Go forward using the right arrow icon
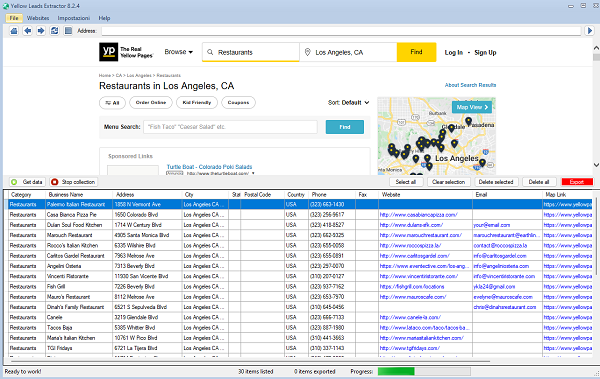This screenshot has width=600, height=379. [41, 31]
